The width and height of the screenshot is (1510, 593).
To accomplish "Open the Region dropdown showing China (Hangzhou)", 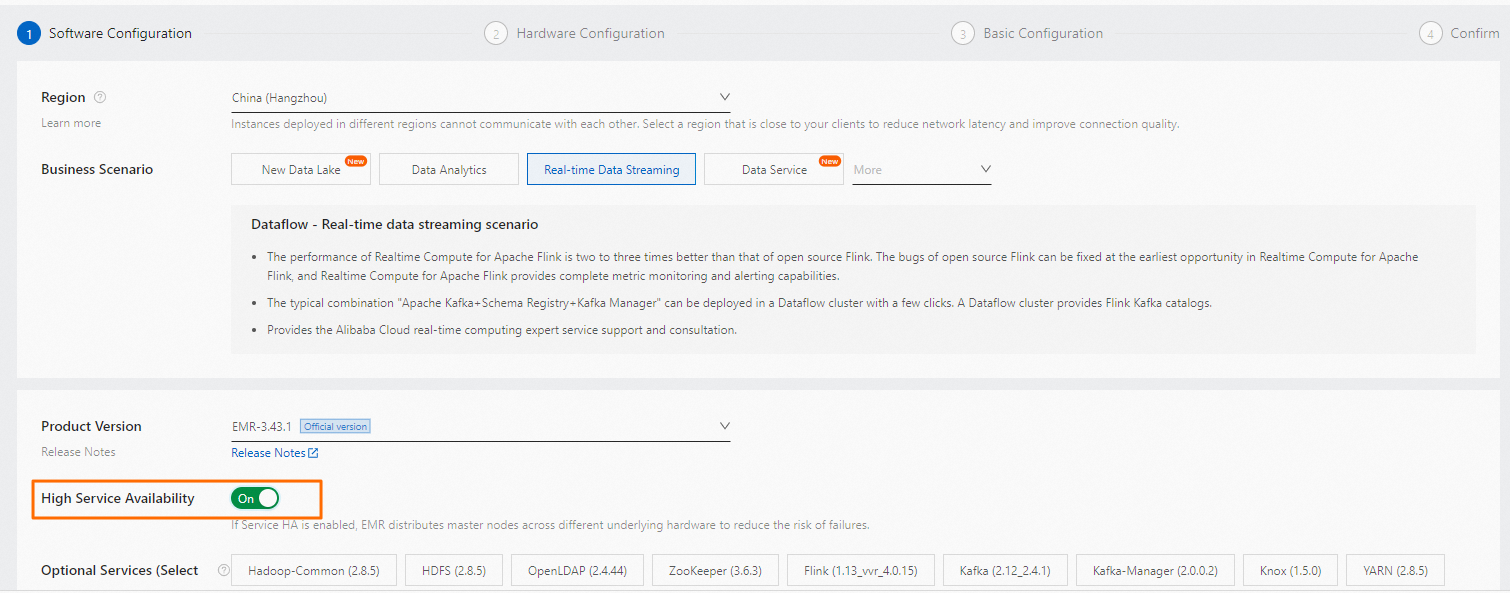I will tap(481, 98).
